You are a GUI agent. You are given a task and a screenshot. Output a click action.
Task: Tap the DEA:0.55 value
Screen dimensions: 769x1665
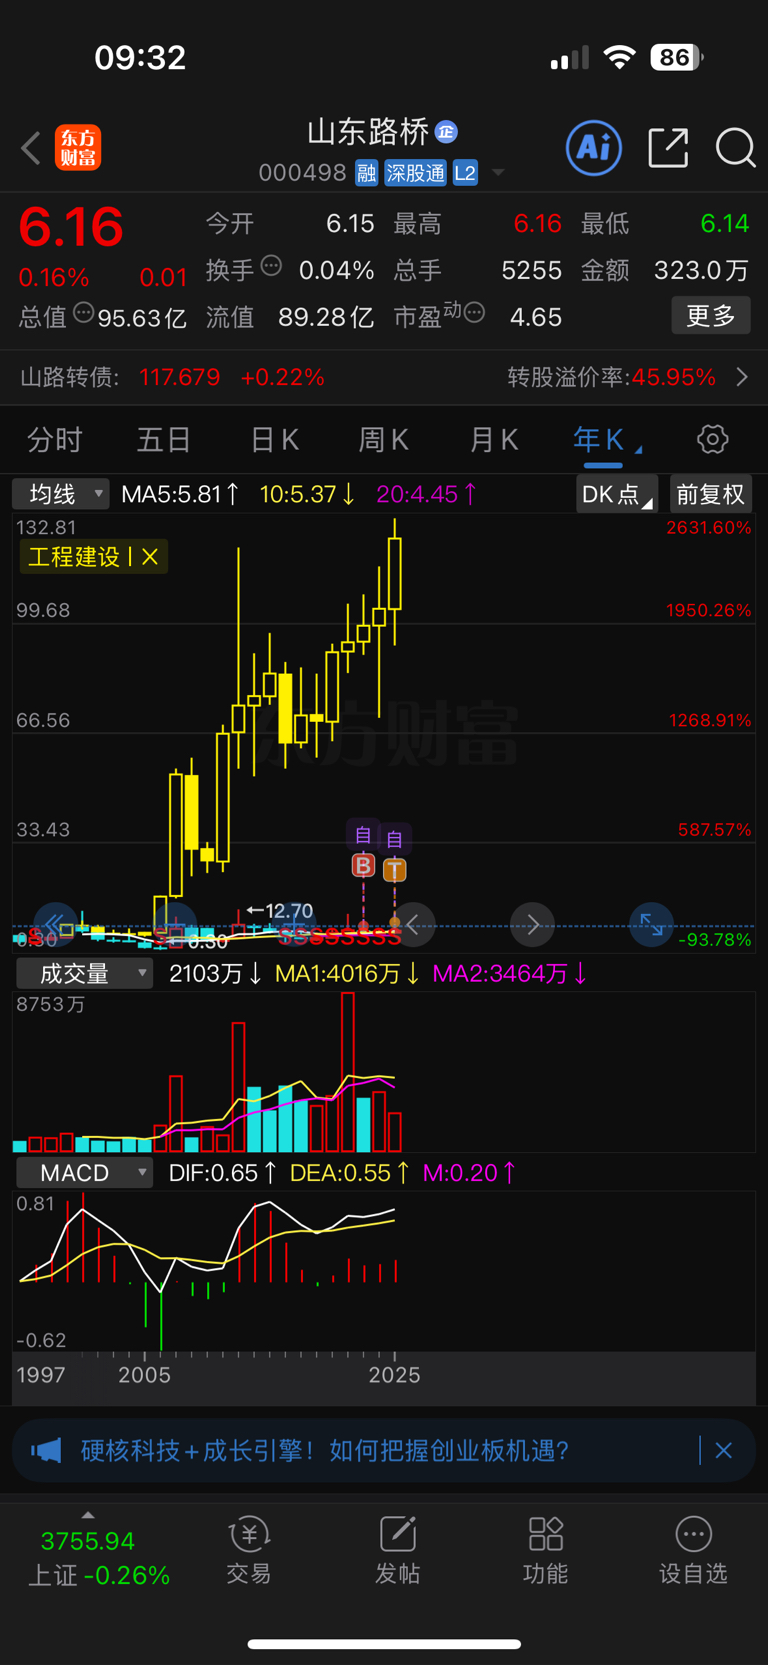click(x=350, y=1173)
